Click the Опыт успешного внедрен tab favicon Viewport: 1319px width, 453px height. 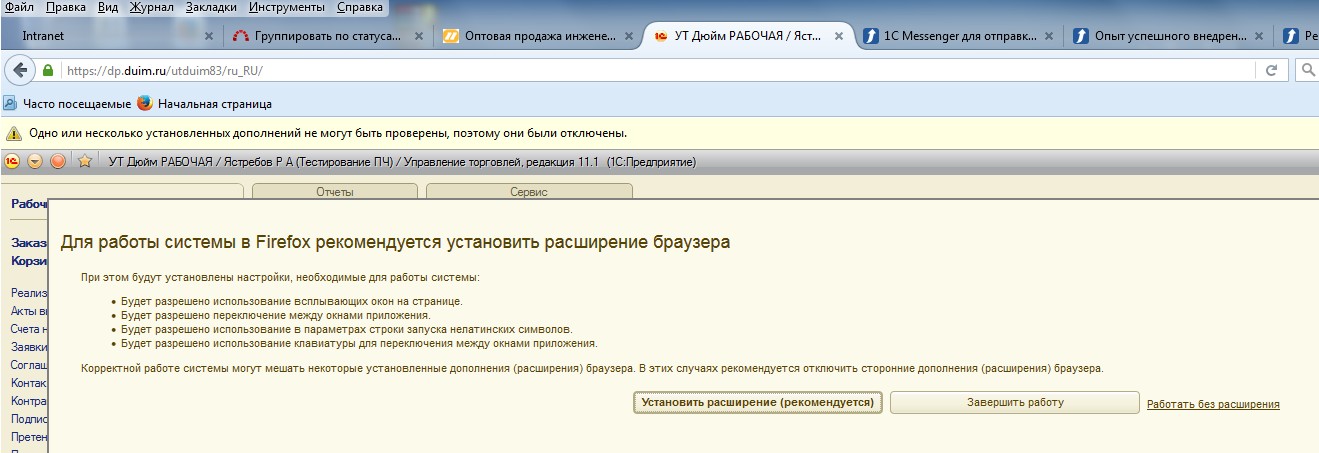click(1081, 36)
